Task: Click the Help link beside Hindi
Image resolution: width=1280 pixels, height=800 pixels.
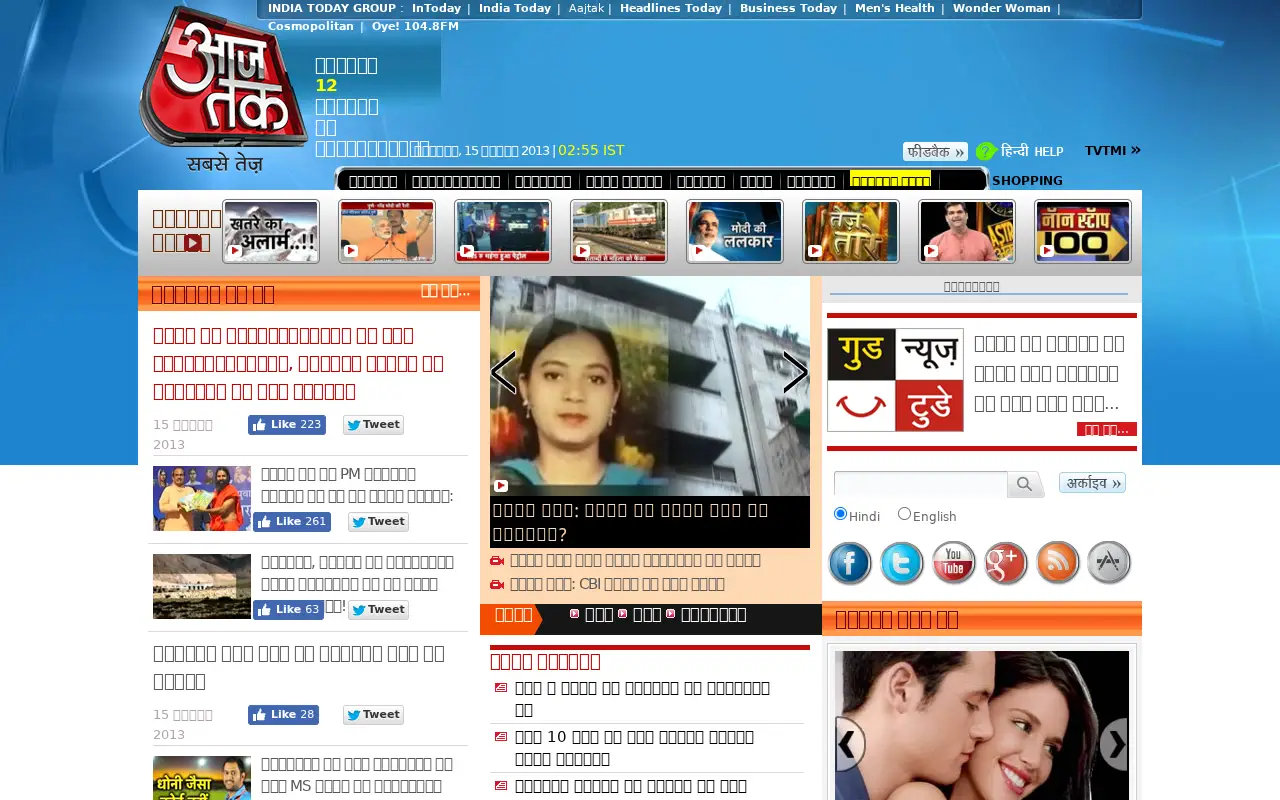Action: (x=1049, y=152)
